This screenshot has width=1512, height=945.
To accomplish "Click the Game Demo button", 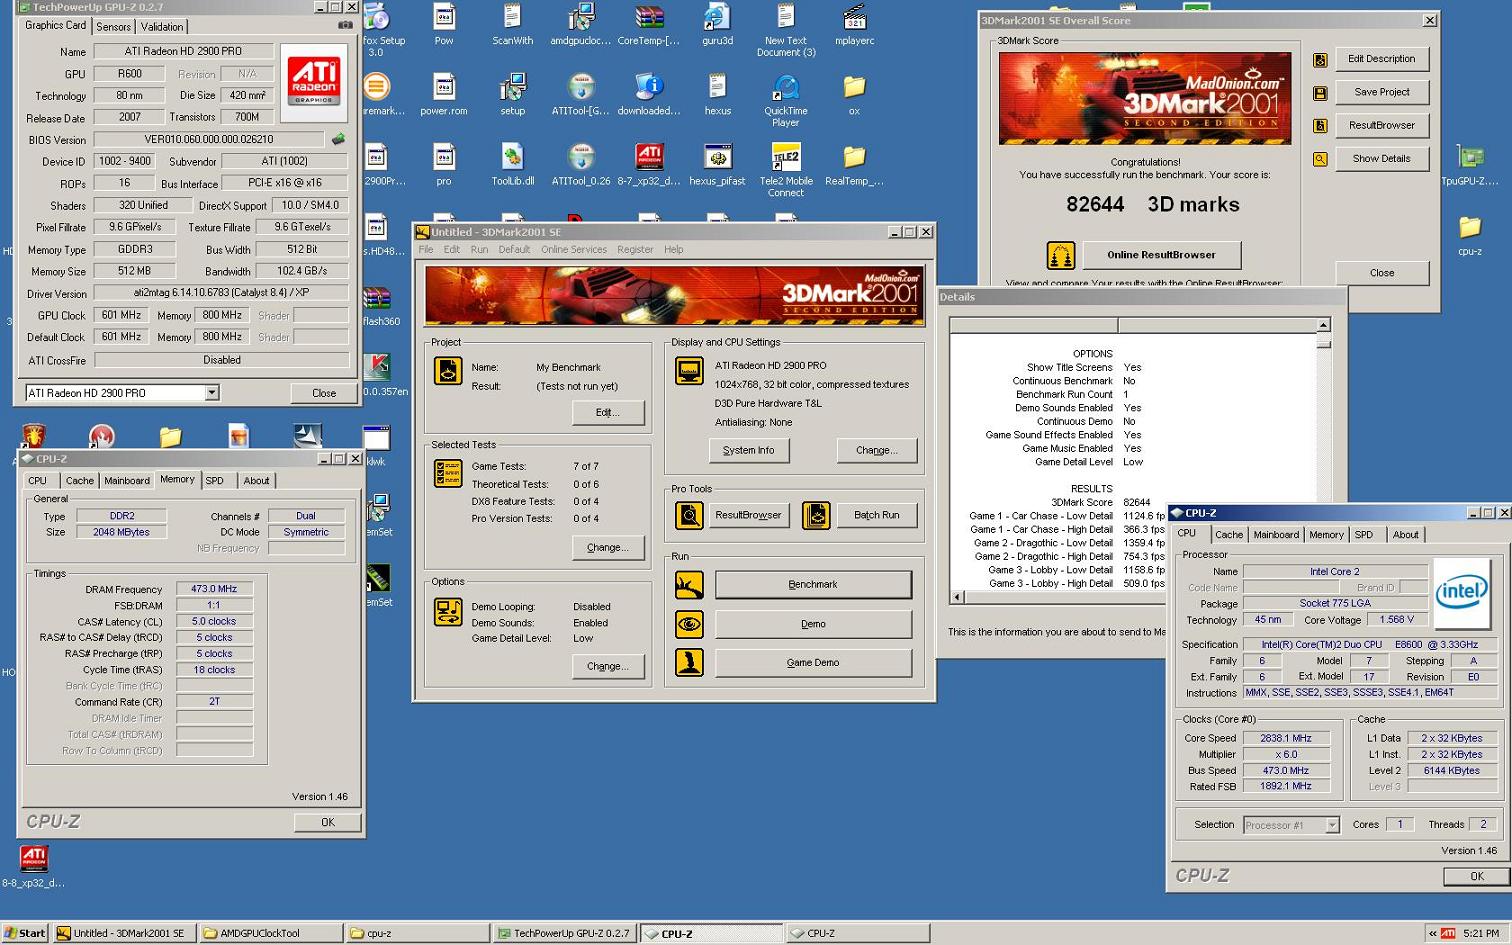I will (813, 663).
